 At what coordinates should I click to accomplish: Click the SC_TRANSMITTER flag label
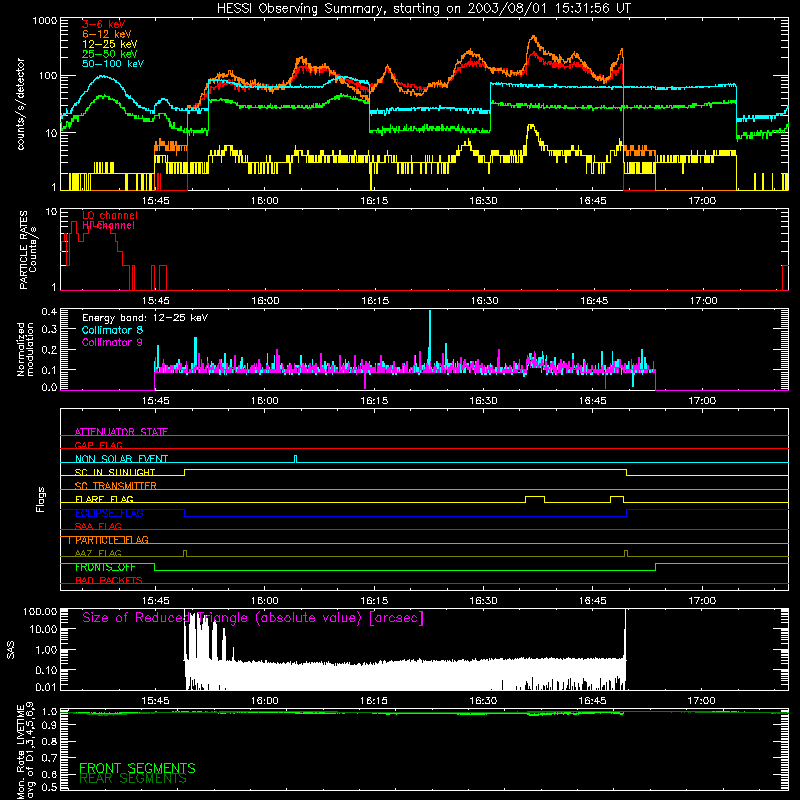pos(115,486)
